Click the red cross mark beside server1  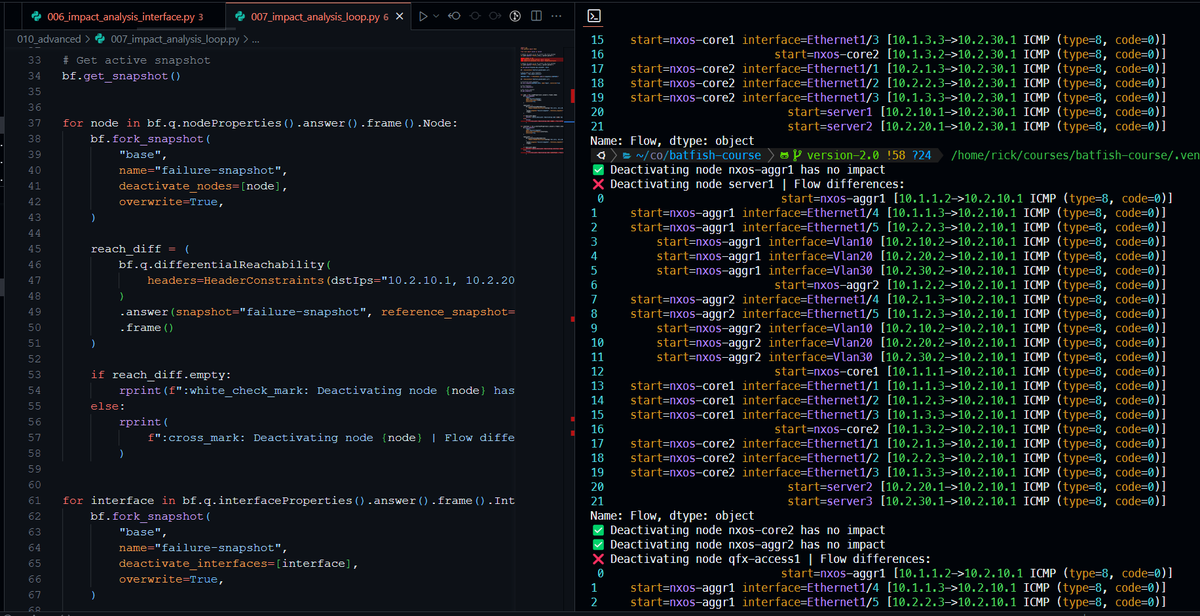[597, 184]
